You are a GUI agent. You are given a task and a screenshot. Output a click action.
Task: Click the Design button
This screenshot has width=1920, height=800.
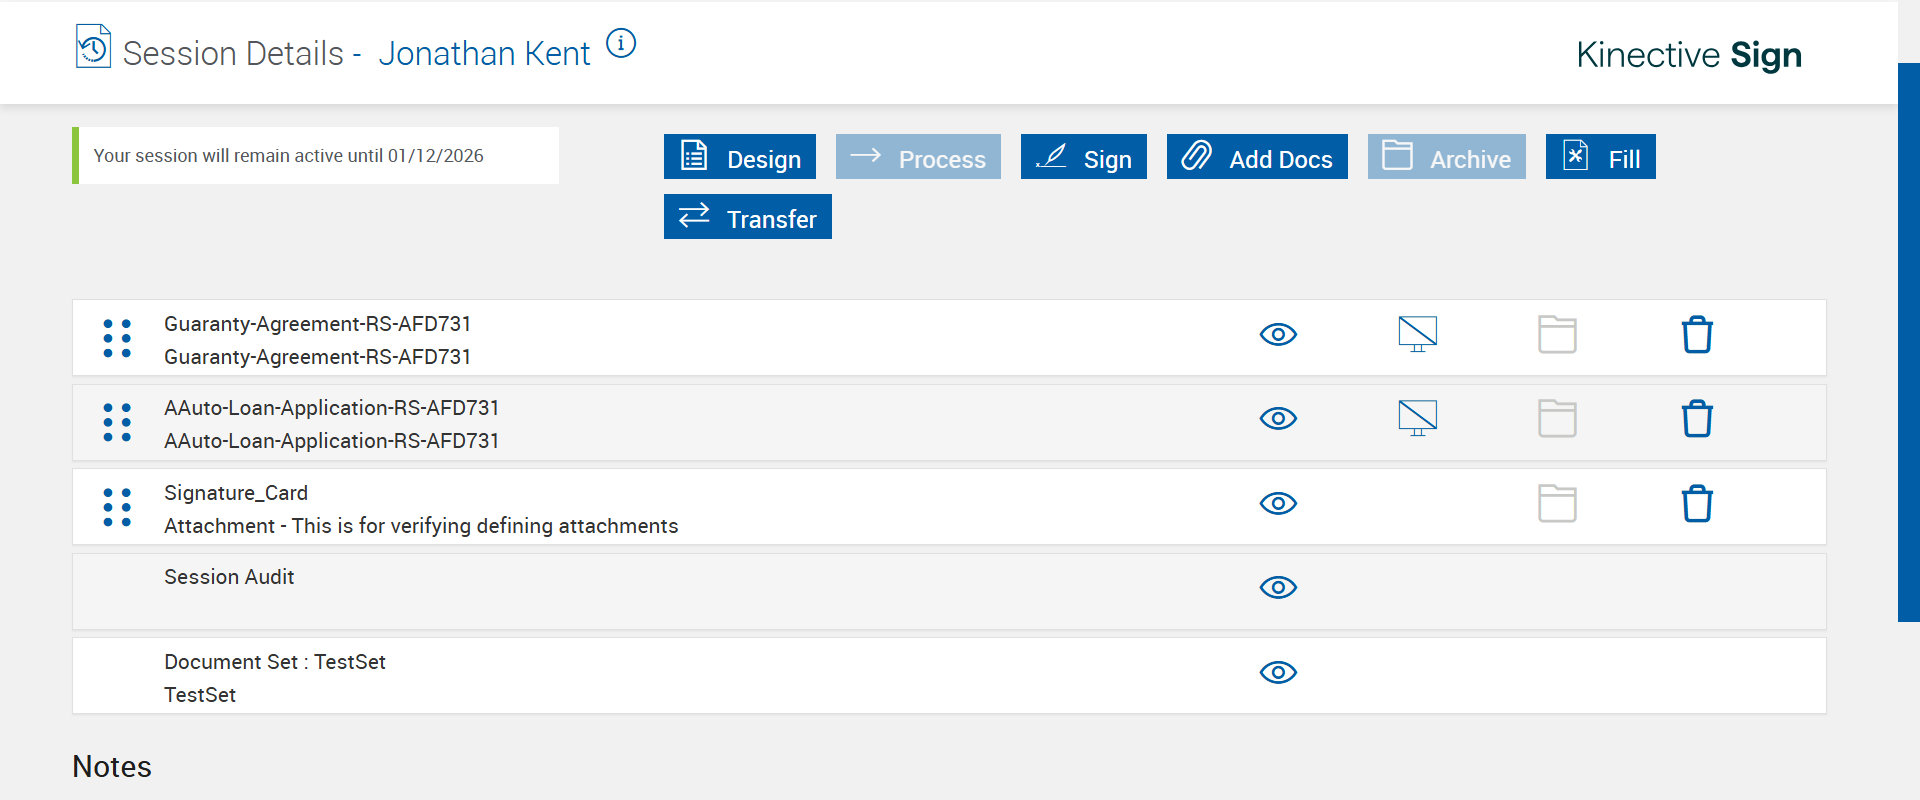(x=740, y=157)
